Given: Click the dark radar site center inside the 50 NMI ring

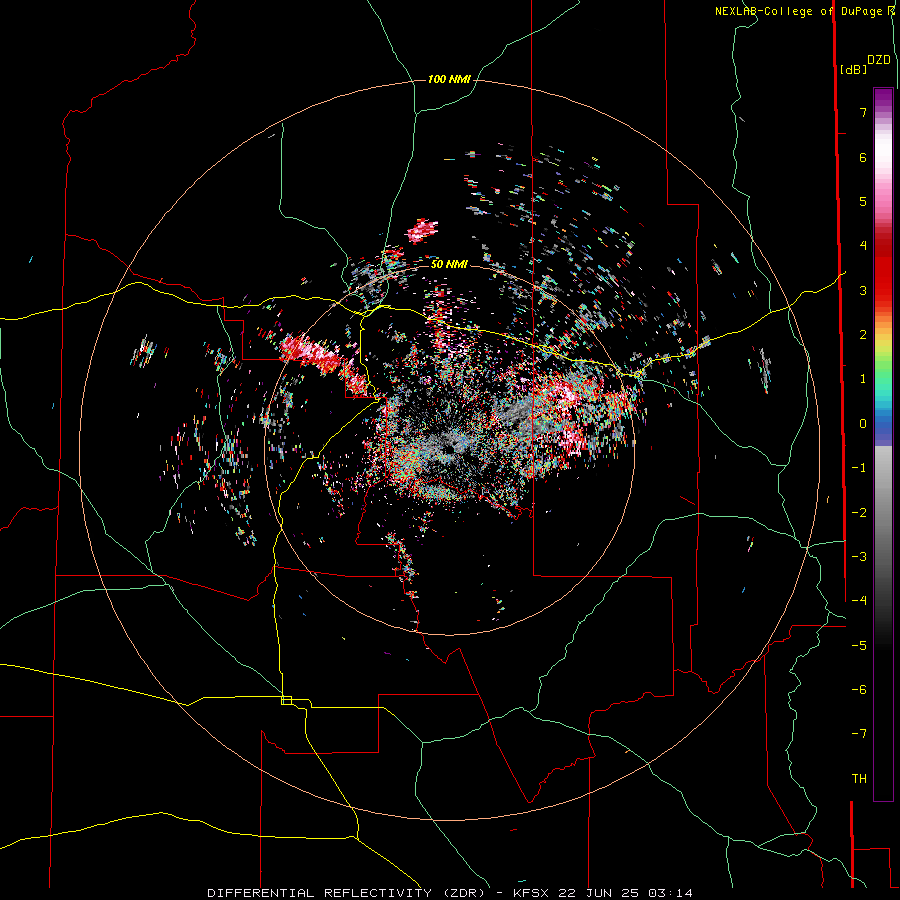Looking at the screenshot, I should tap(449, 449).
